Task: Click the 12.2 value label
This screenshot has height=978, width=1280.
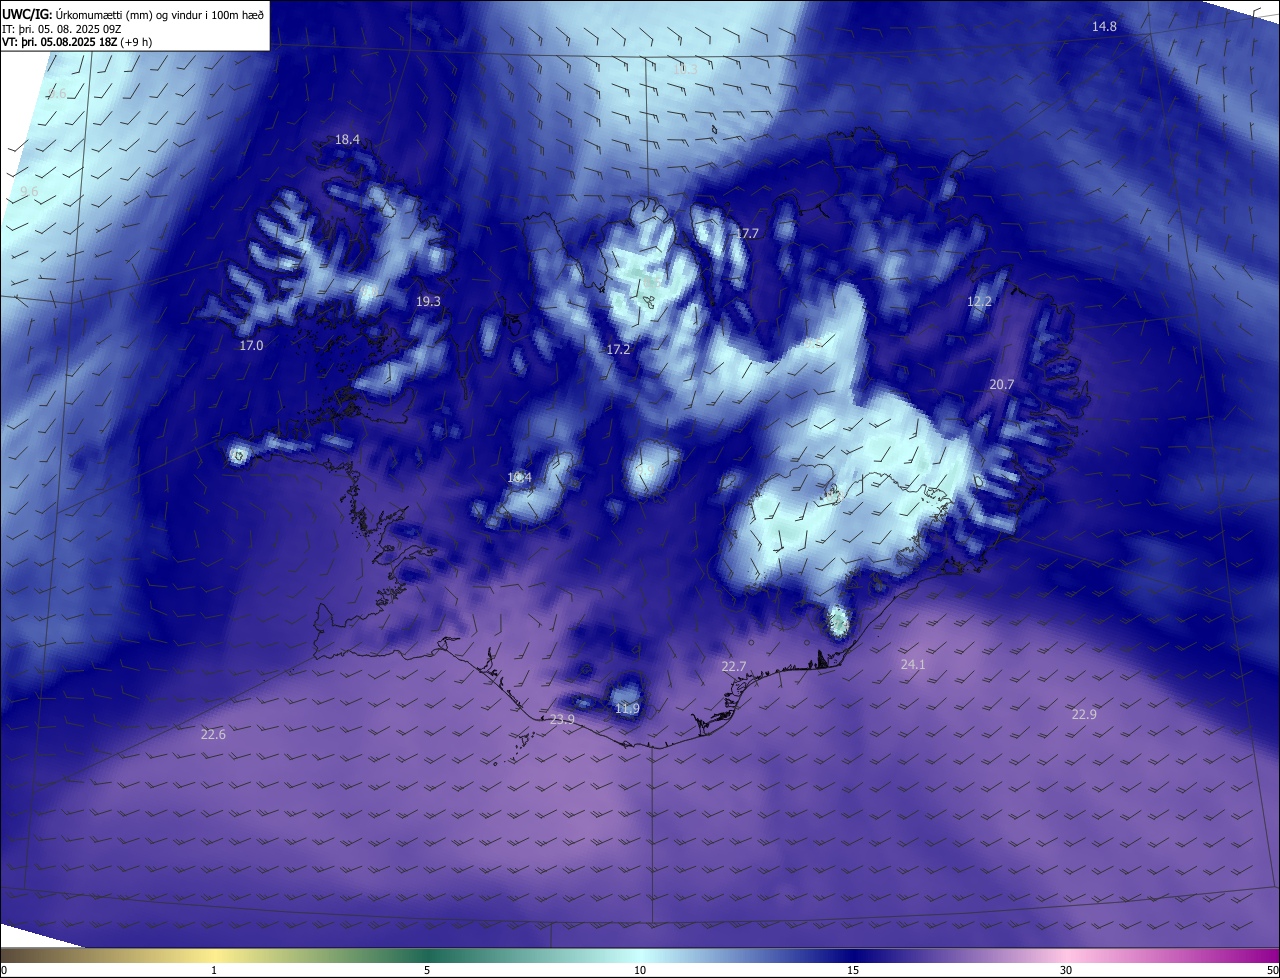Action: coord(979,301)
